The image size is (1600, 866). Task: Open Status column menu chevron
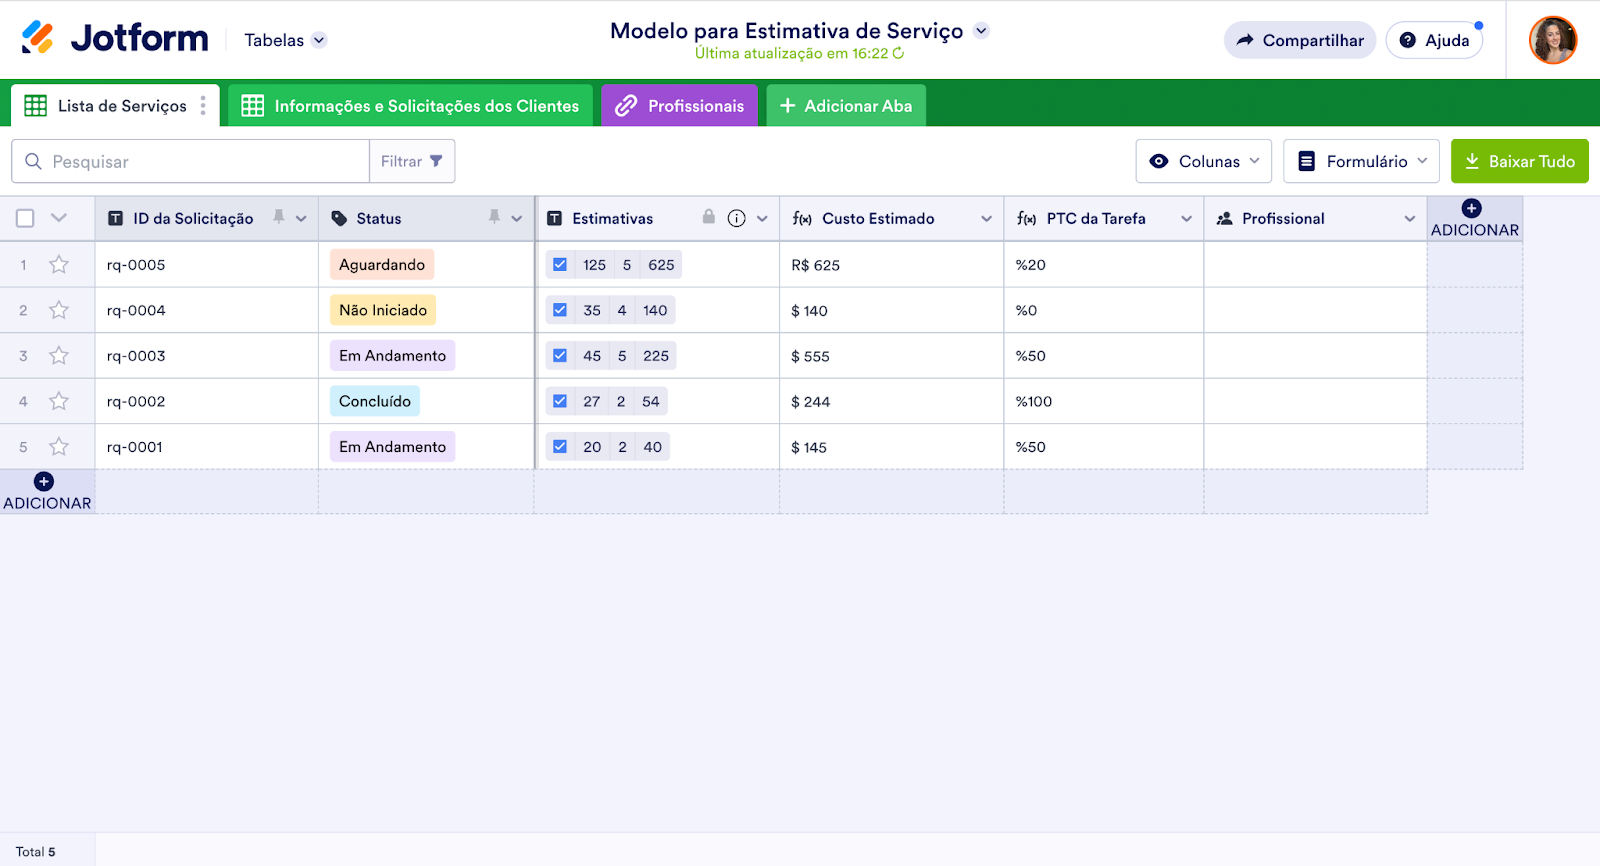point(517,218)
